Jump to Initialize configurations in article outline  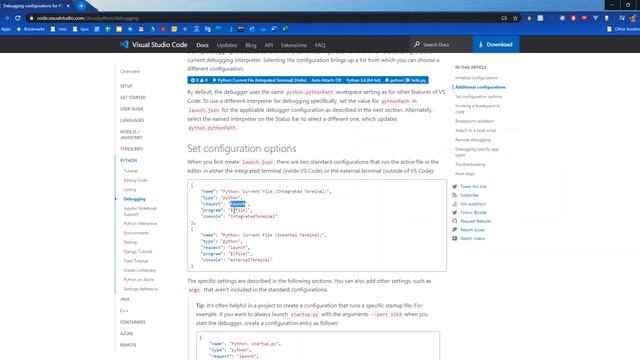(x=476, y=78)
